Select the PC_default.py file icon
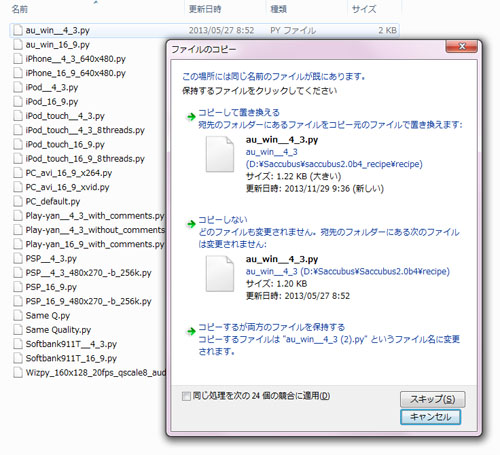 pyautogui.click(x=18, y=201)
